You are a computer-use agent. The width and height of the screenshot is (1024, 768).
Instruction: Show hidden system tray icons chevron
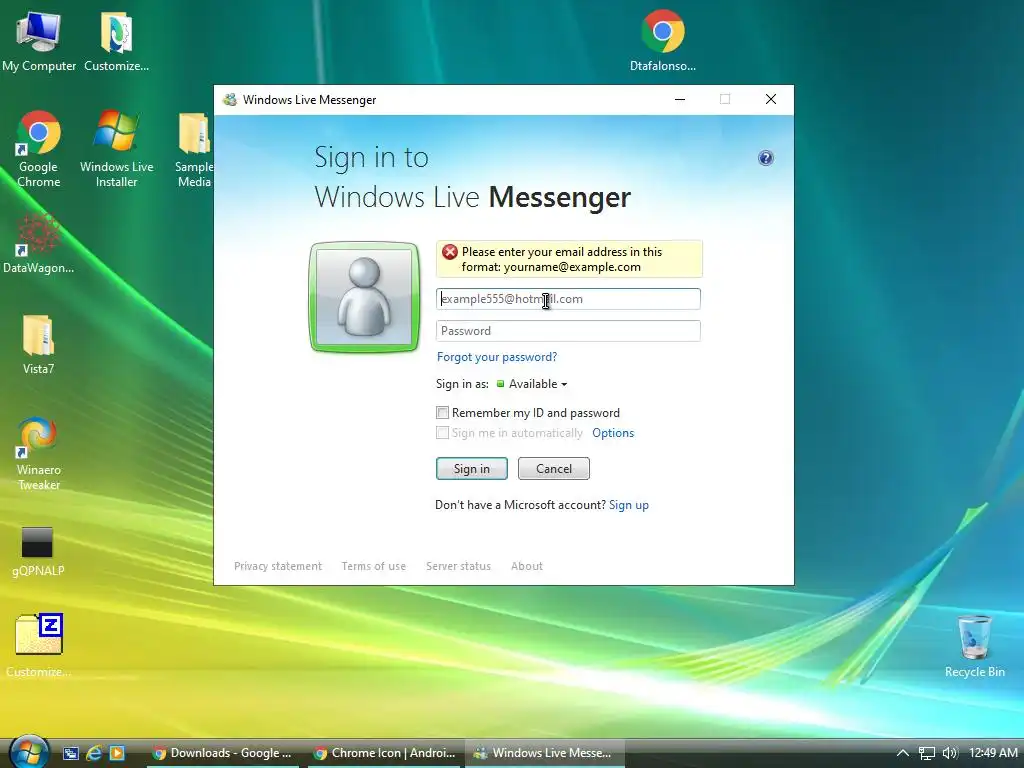(903, 753)
